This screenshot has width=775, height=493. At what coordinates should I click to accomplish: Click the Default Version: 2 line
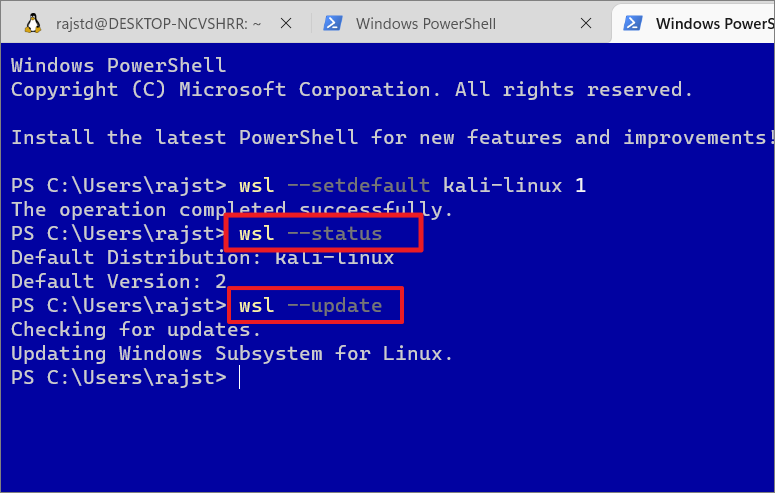(119, 281)
